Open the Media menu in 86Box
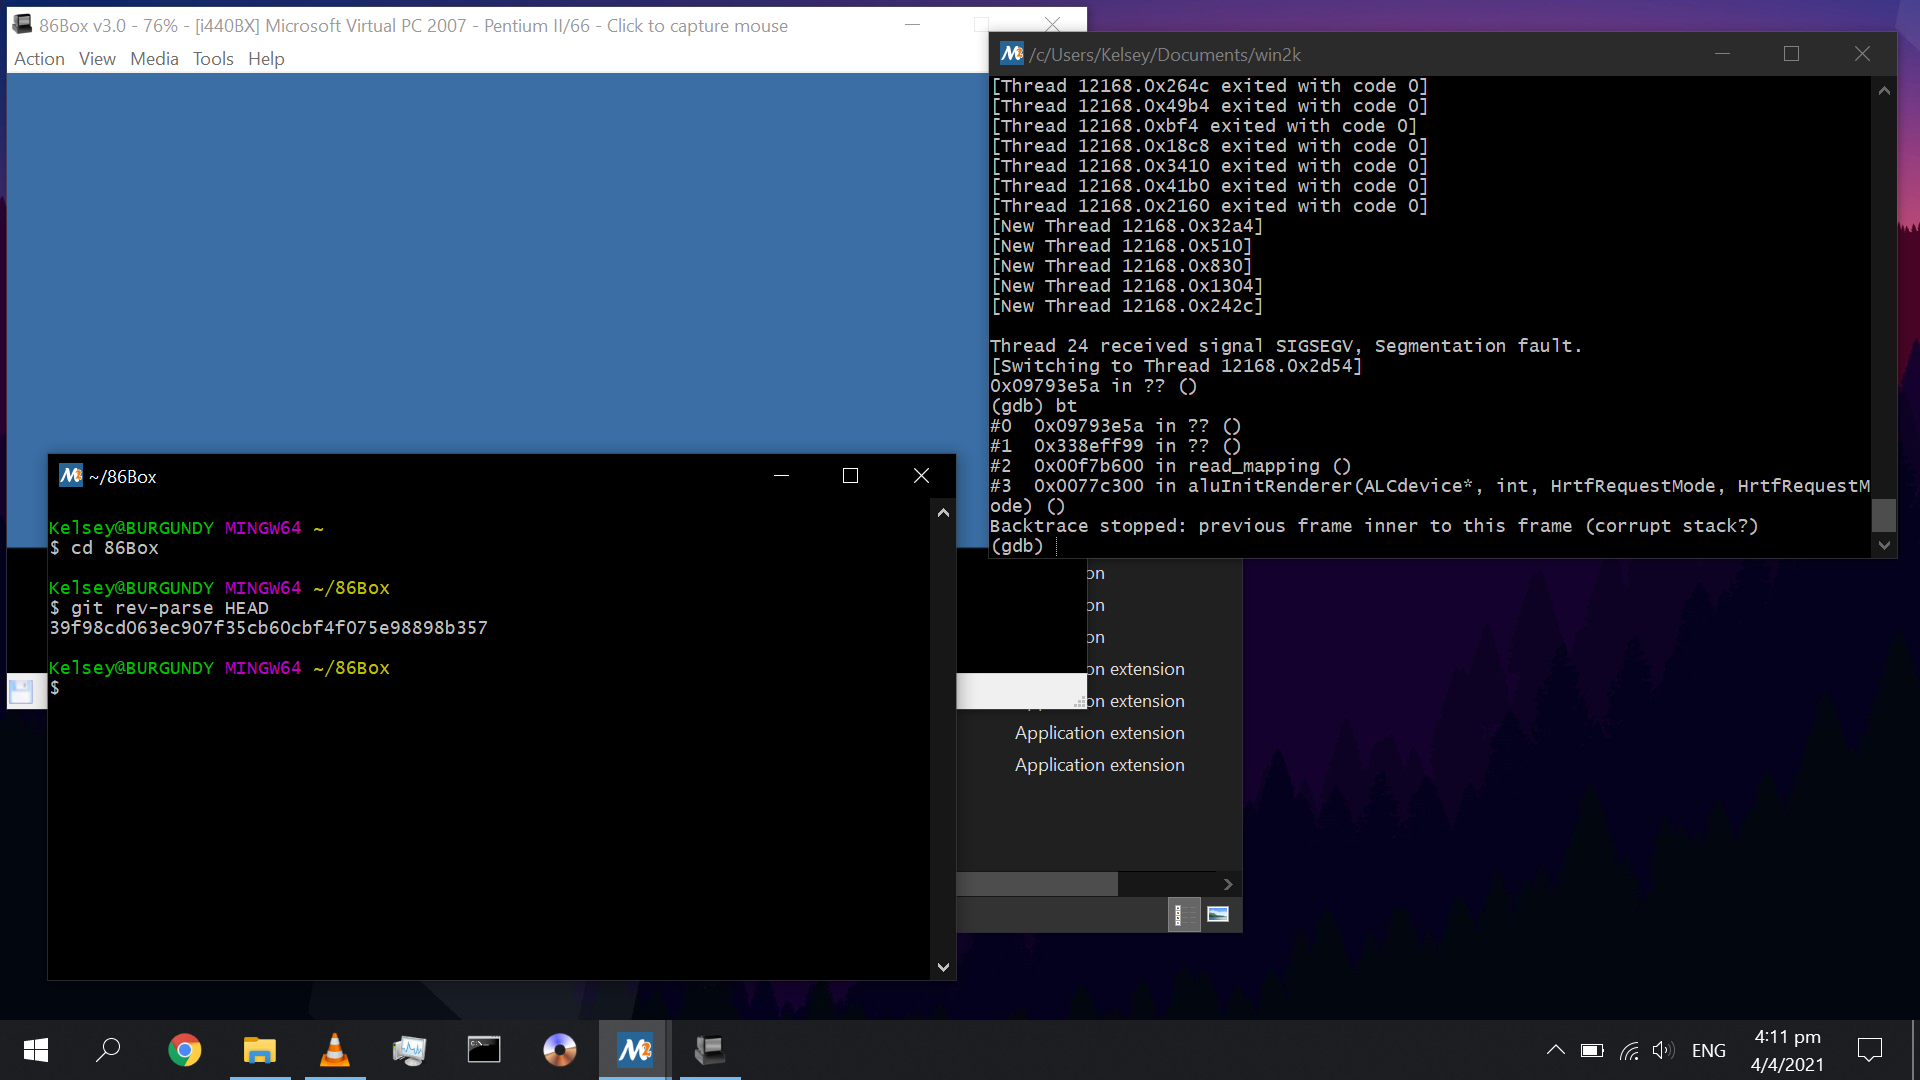This screenshot has height=1080, width=1920. coord(154,59)
